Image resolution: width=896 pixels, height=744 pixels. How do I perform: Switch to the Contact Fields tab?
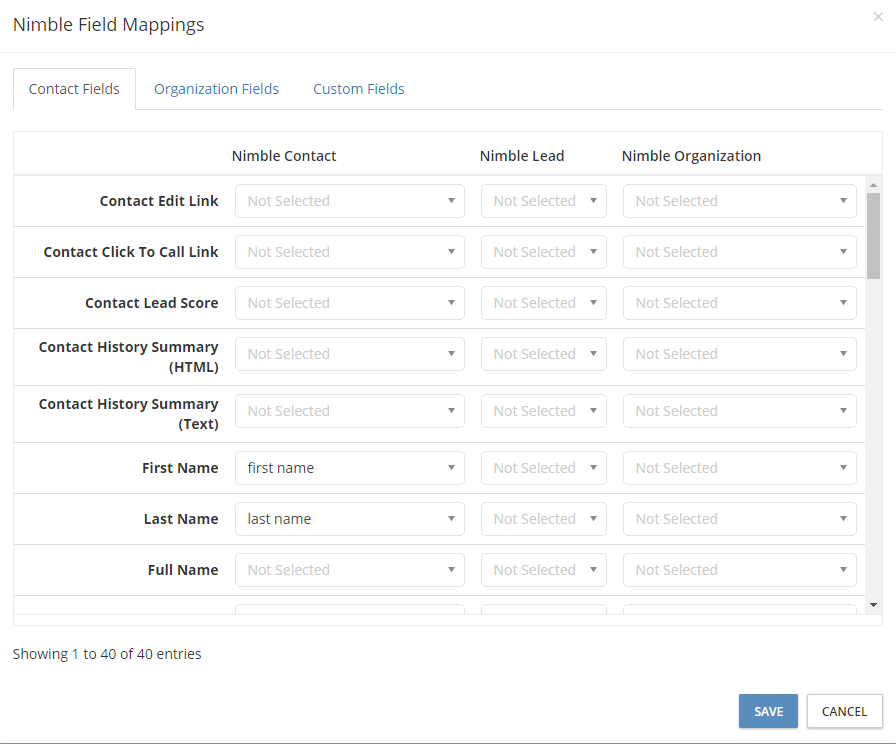click(74, 89)
